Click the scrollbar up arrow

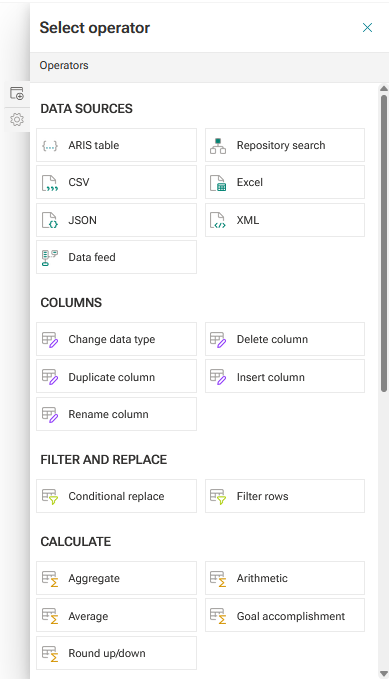point(383,89)
